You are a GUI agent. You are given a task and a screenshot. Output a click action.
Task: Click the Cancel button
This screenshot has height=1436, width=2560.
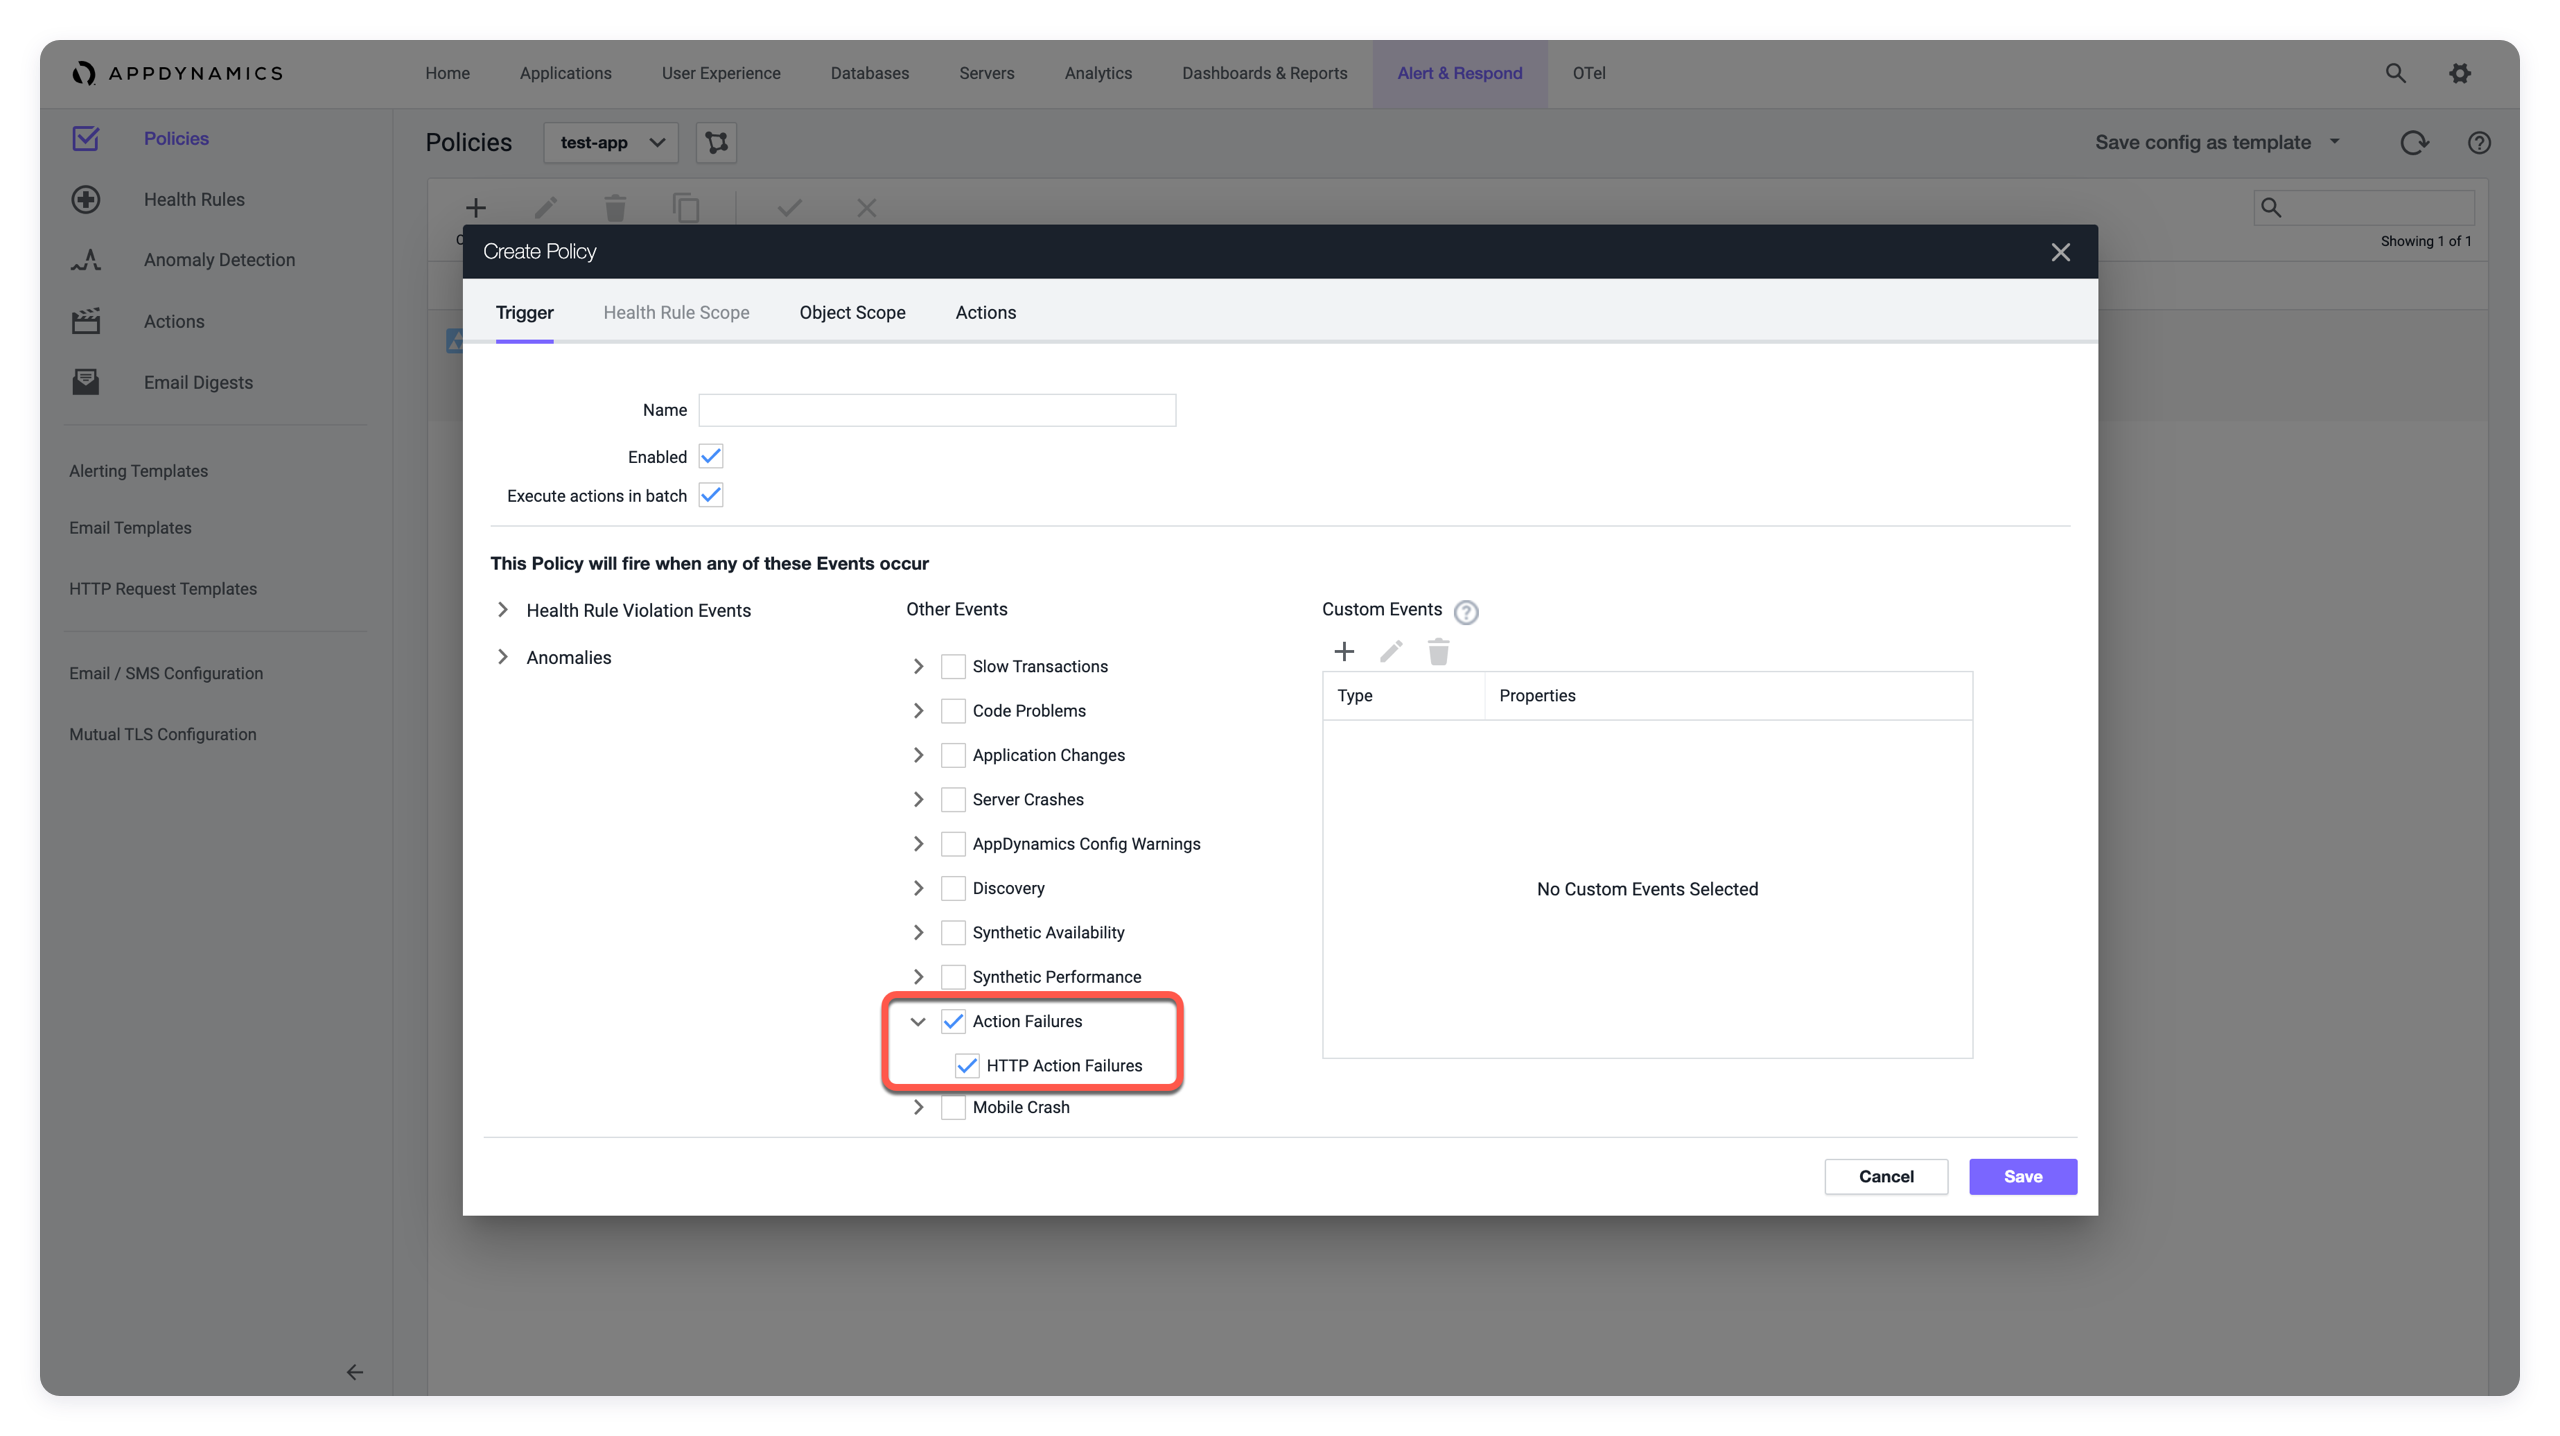click(x=1887, y=1176)
